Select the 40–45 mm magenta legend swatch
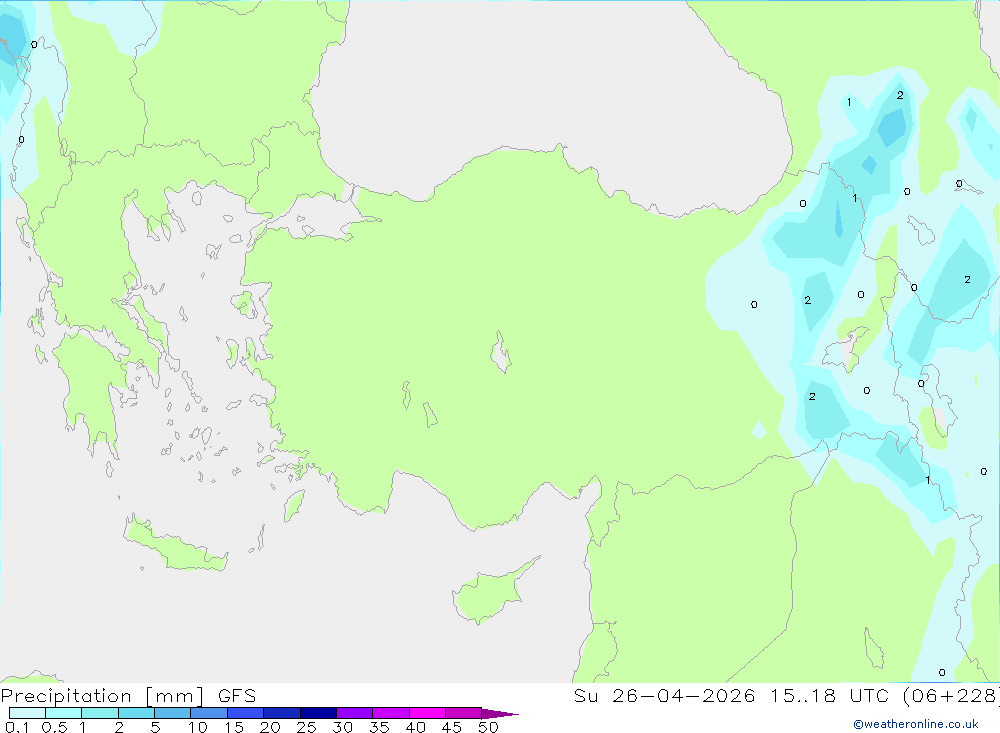The image size is (1000, 733). (427, 713)
